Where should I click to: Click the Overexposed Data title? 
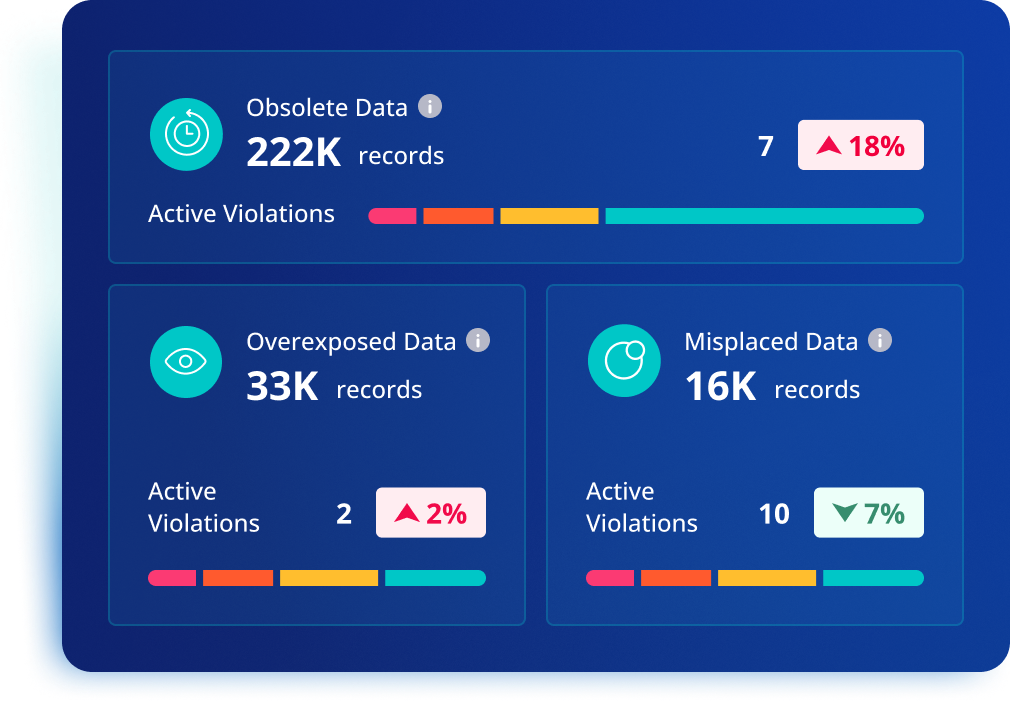(x=351, y=342)
